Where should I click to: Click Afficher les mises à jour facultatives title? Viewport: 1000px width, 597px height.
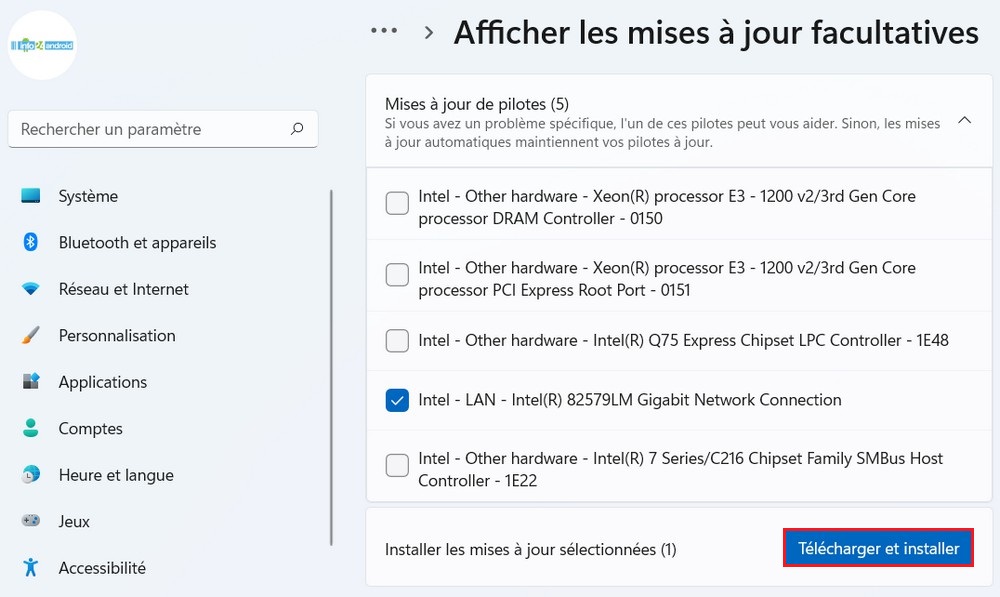716,32
